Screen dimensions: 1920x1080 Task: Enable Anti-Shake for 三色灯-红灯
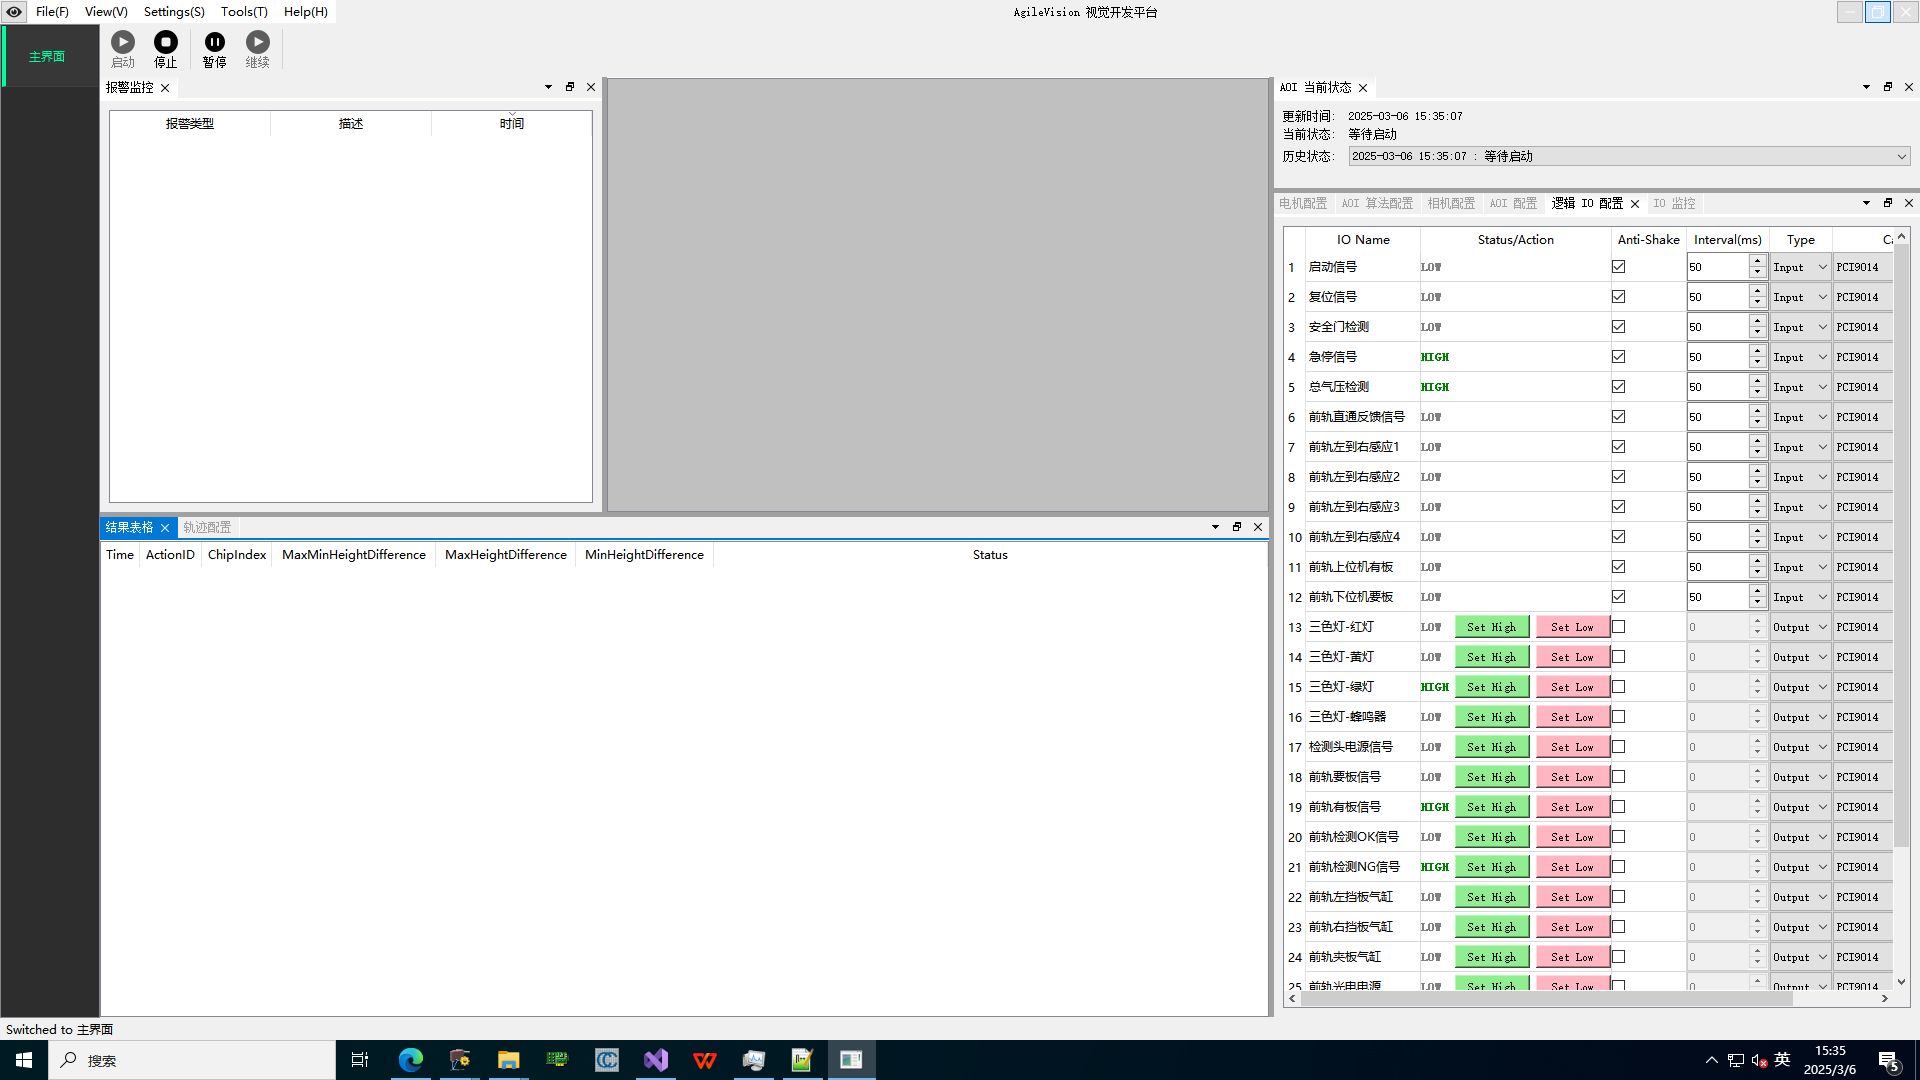click(1618, 627)
